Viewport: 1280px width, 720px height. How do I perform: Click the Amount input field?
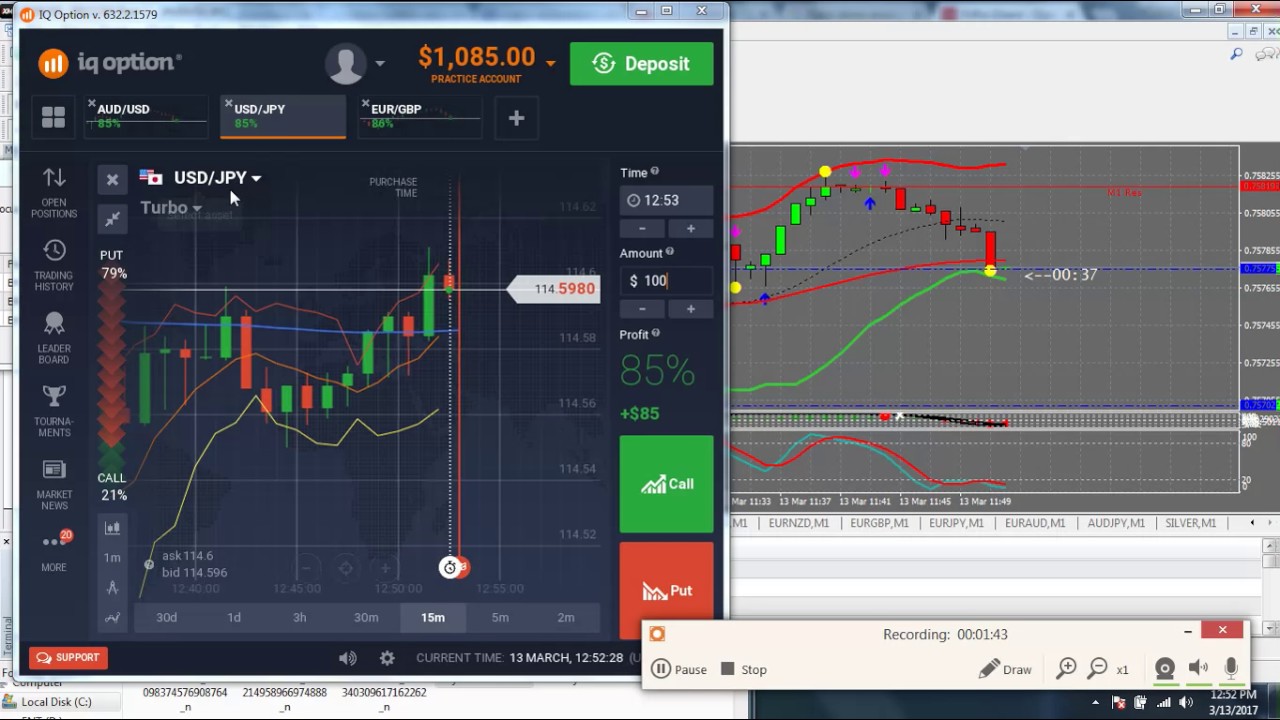click(x=667, y=281)
